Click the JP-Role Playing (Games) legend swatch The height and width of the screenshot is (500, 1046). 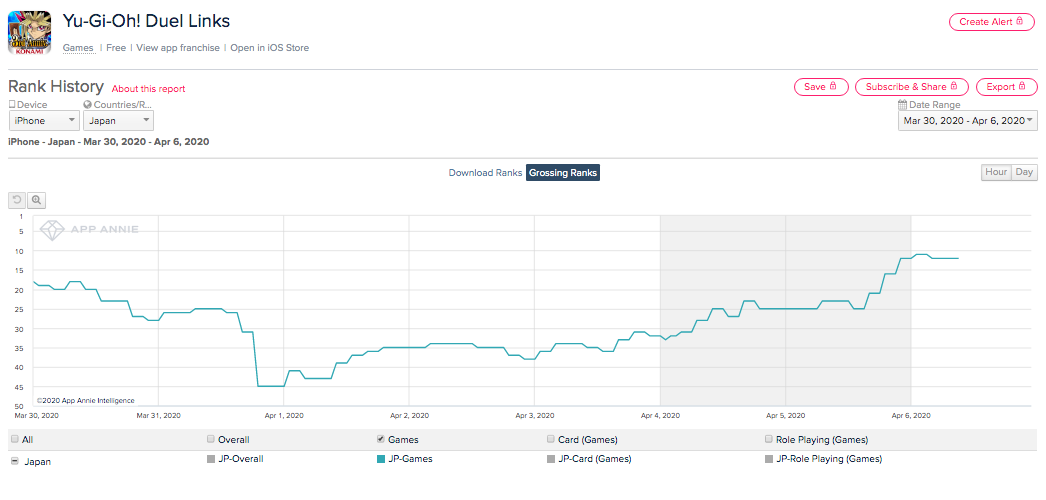tap(769, 459)
